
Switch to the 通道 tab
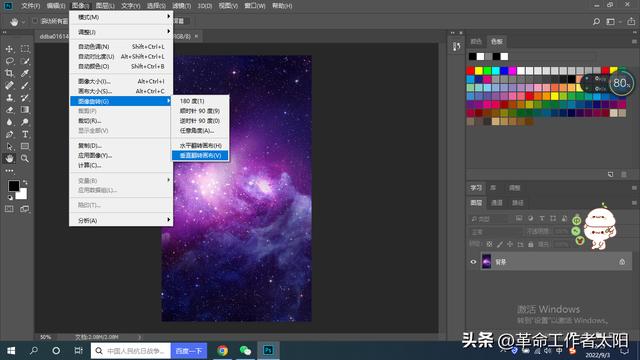tap(497, 203)
